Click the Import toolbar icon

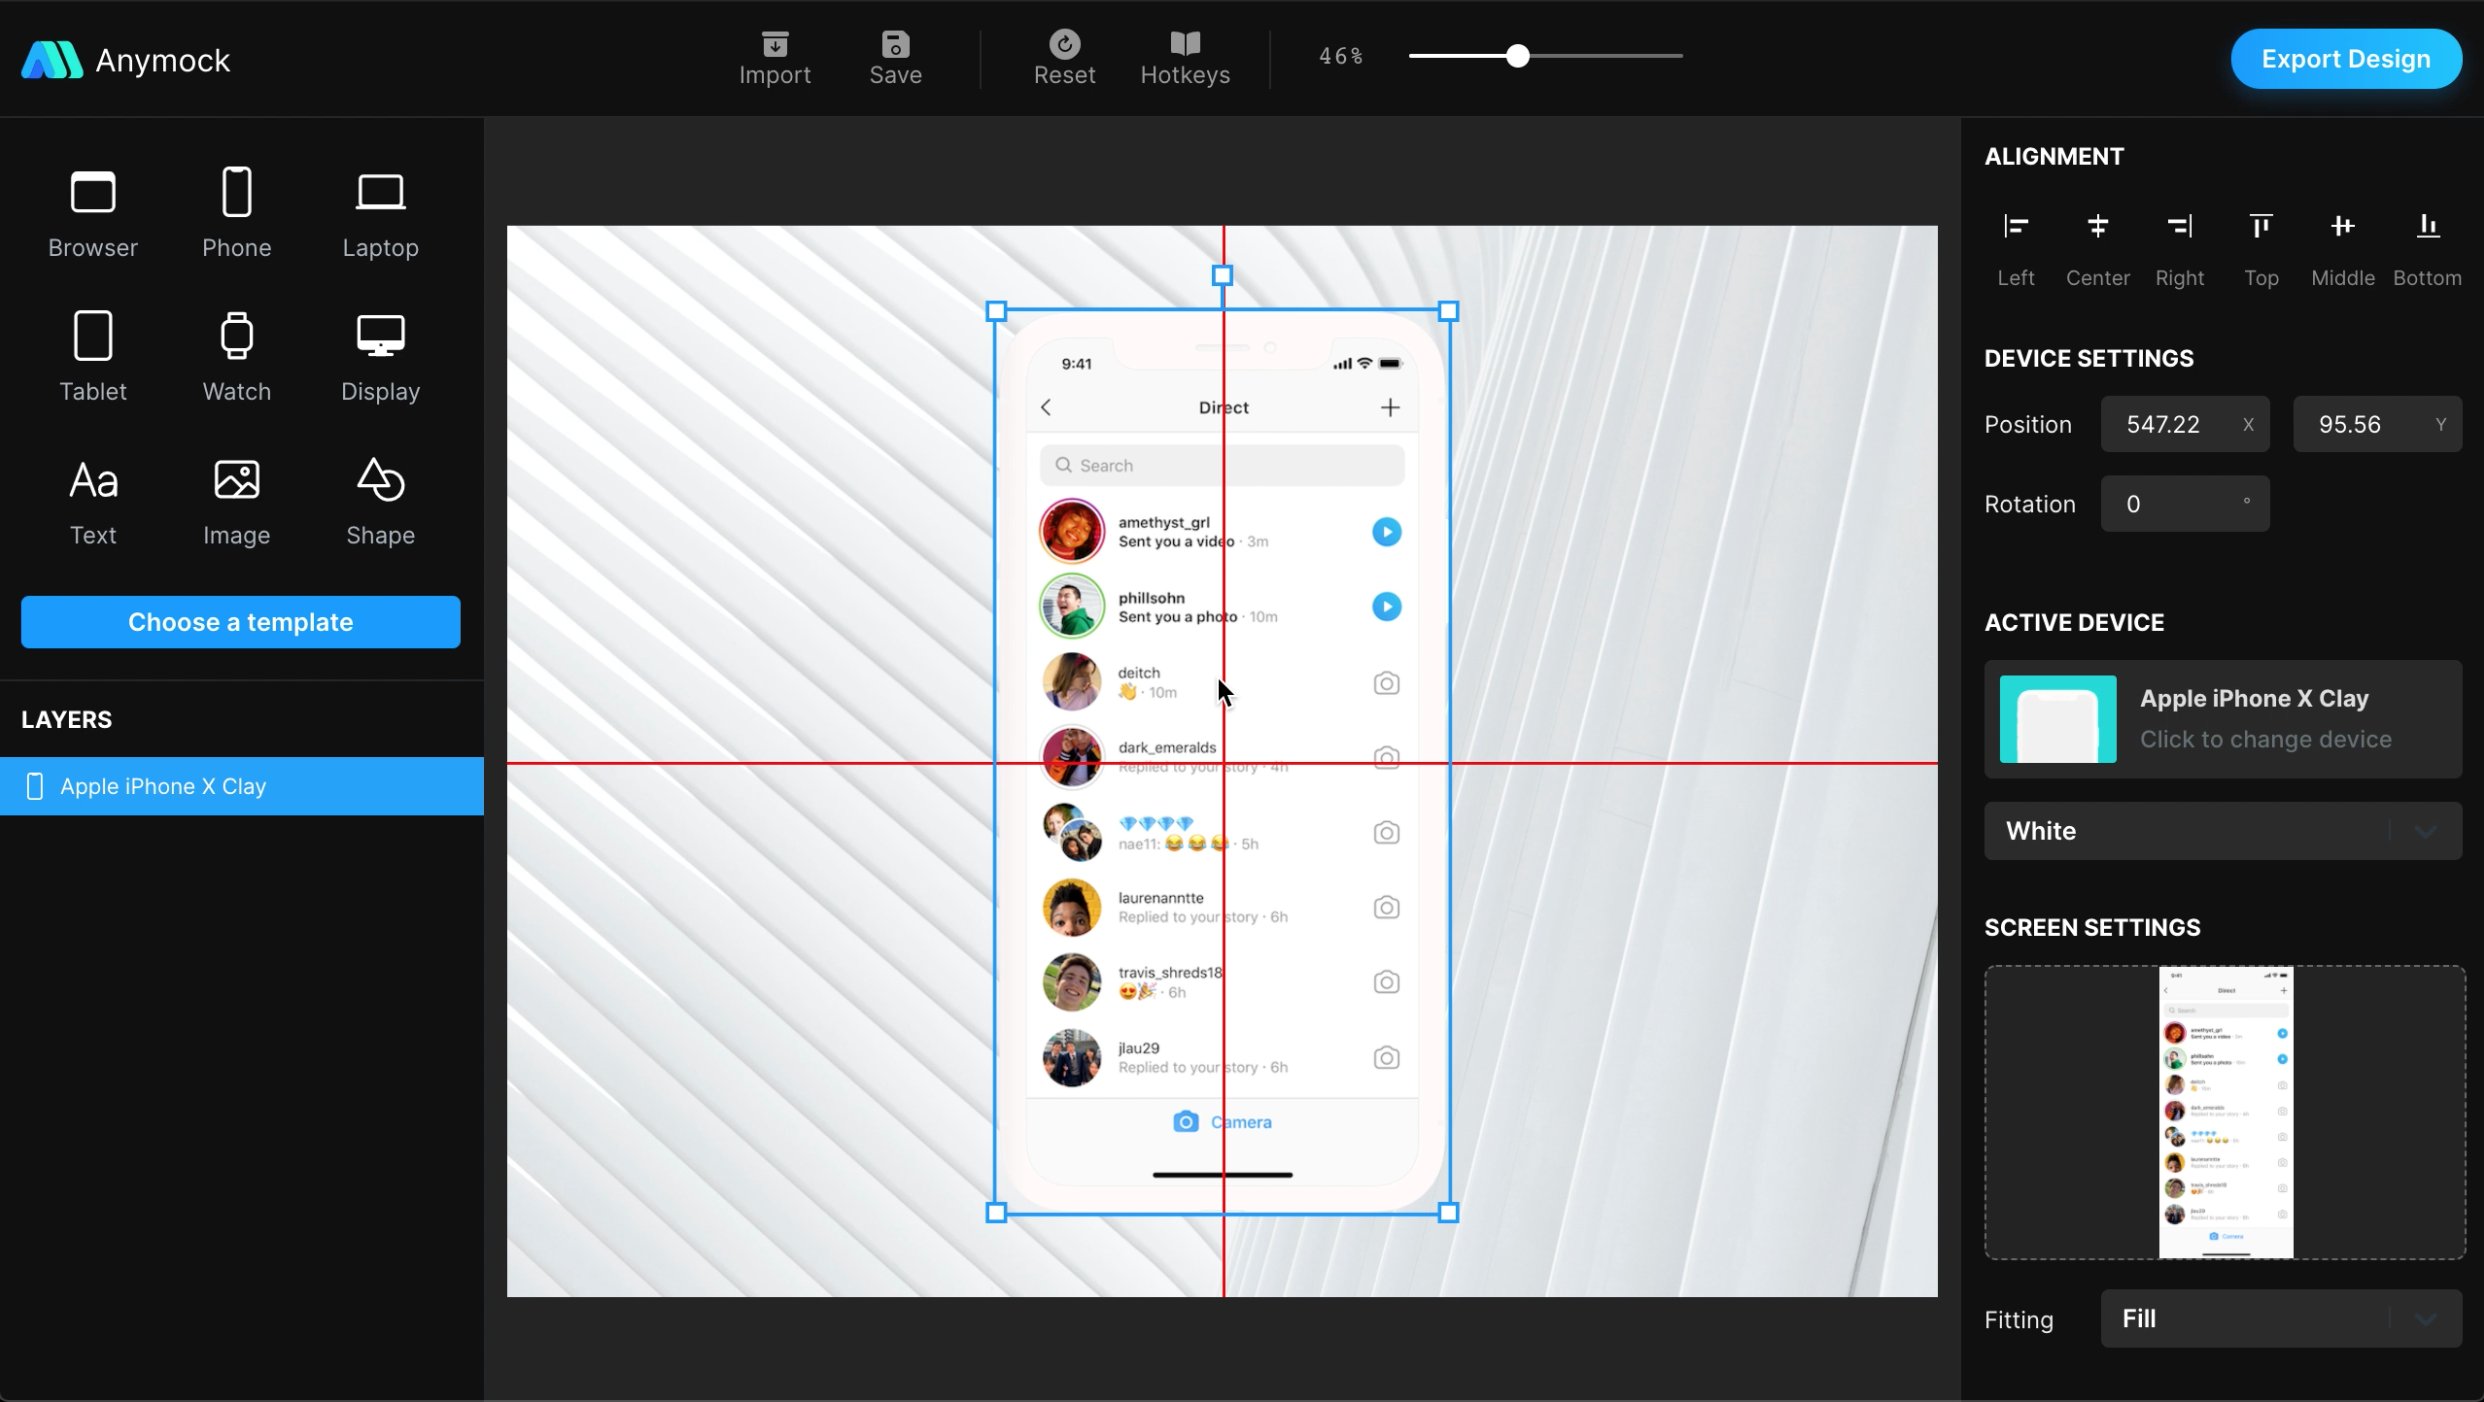click(x=774, y=57)
